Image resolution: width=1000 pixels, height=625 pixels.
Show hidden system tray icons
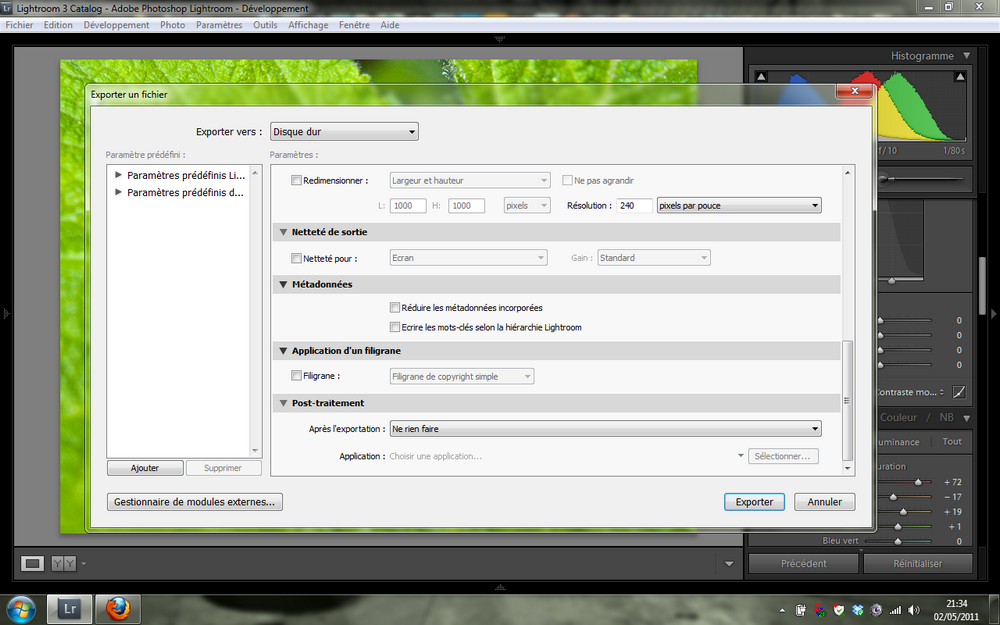[x=782, y=610]
